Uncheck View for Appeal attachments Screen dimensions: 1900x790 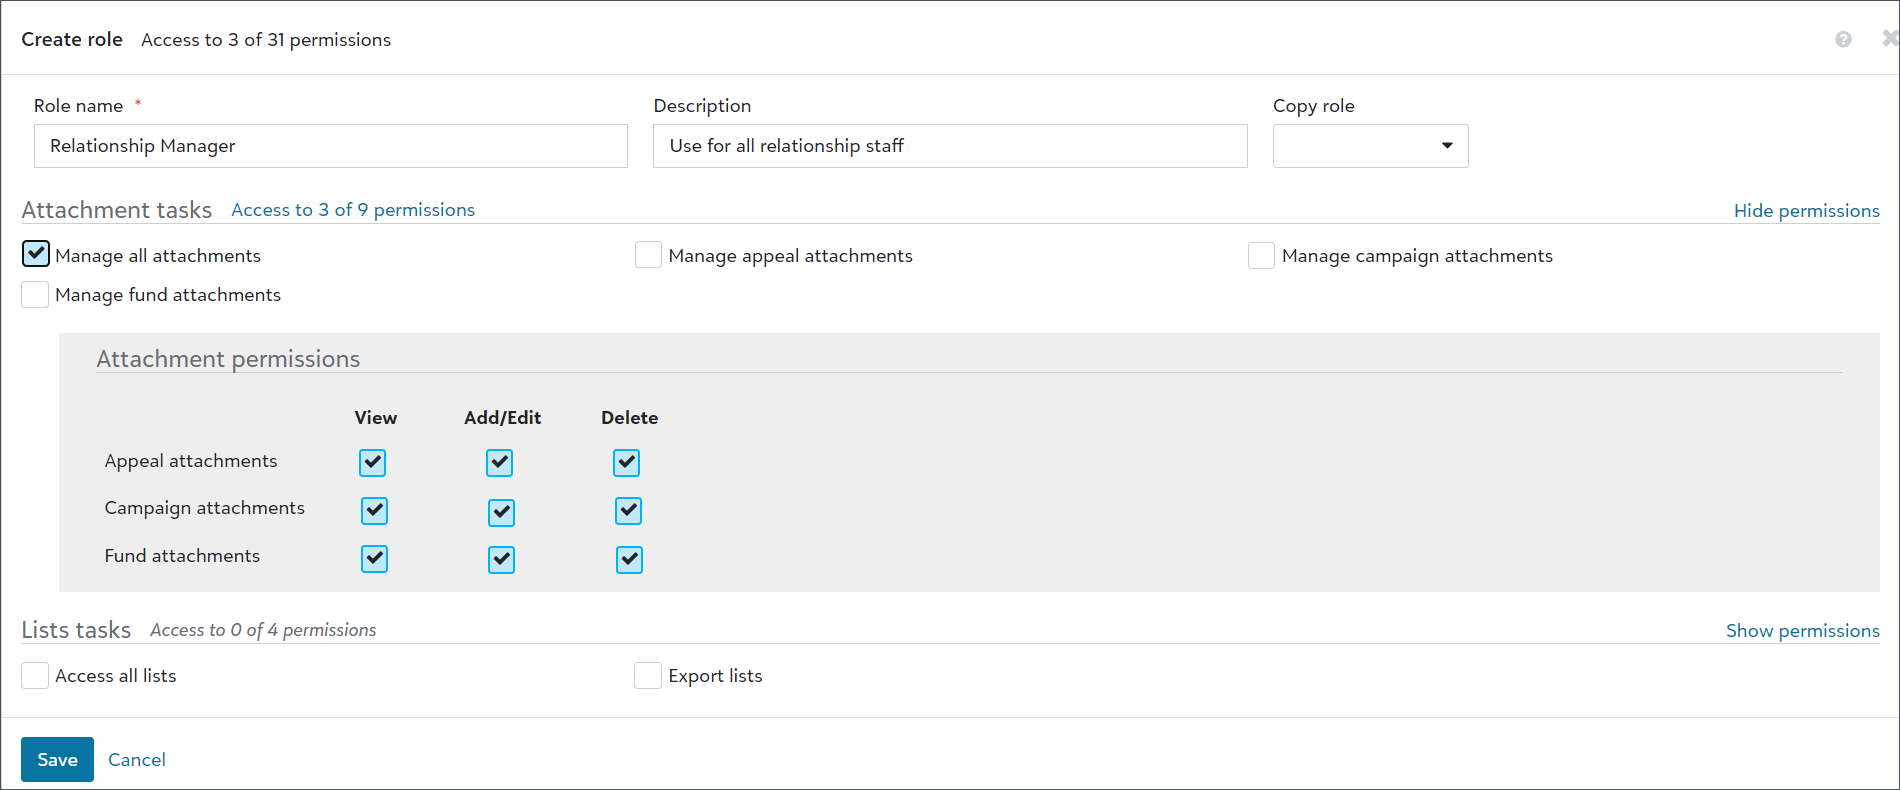point(373,462)
